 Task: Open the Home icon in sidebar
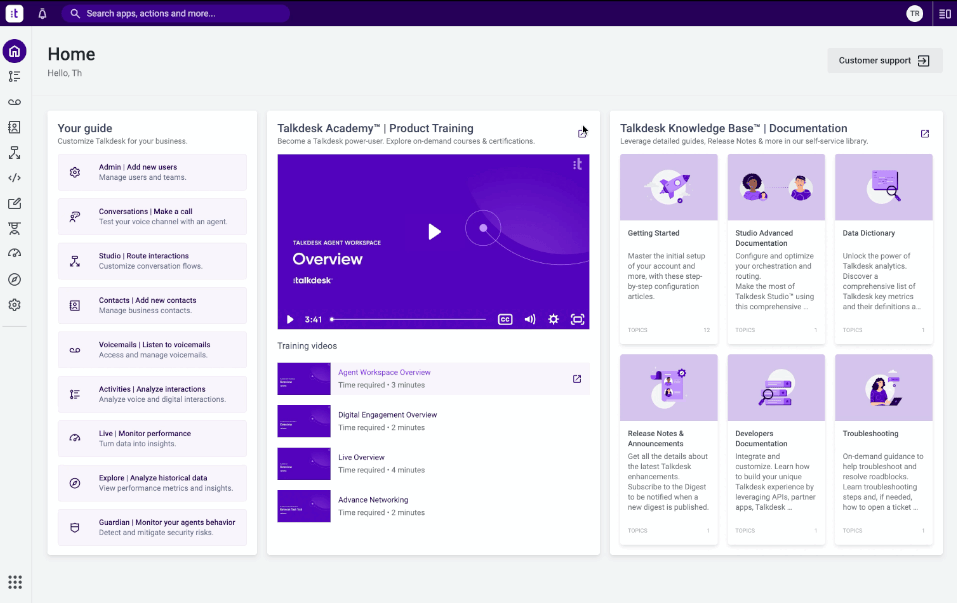pyautogui.click(x=15, y=51)
